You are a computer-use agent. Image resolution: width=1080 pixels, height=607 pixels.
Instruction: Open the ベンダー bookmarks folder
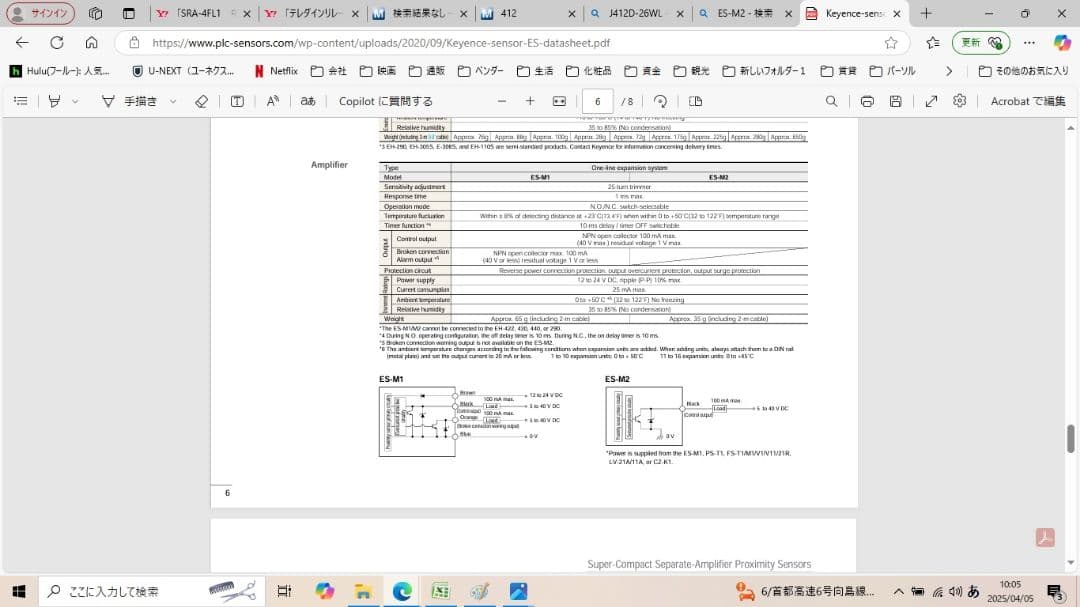pos(481,71)
